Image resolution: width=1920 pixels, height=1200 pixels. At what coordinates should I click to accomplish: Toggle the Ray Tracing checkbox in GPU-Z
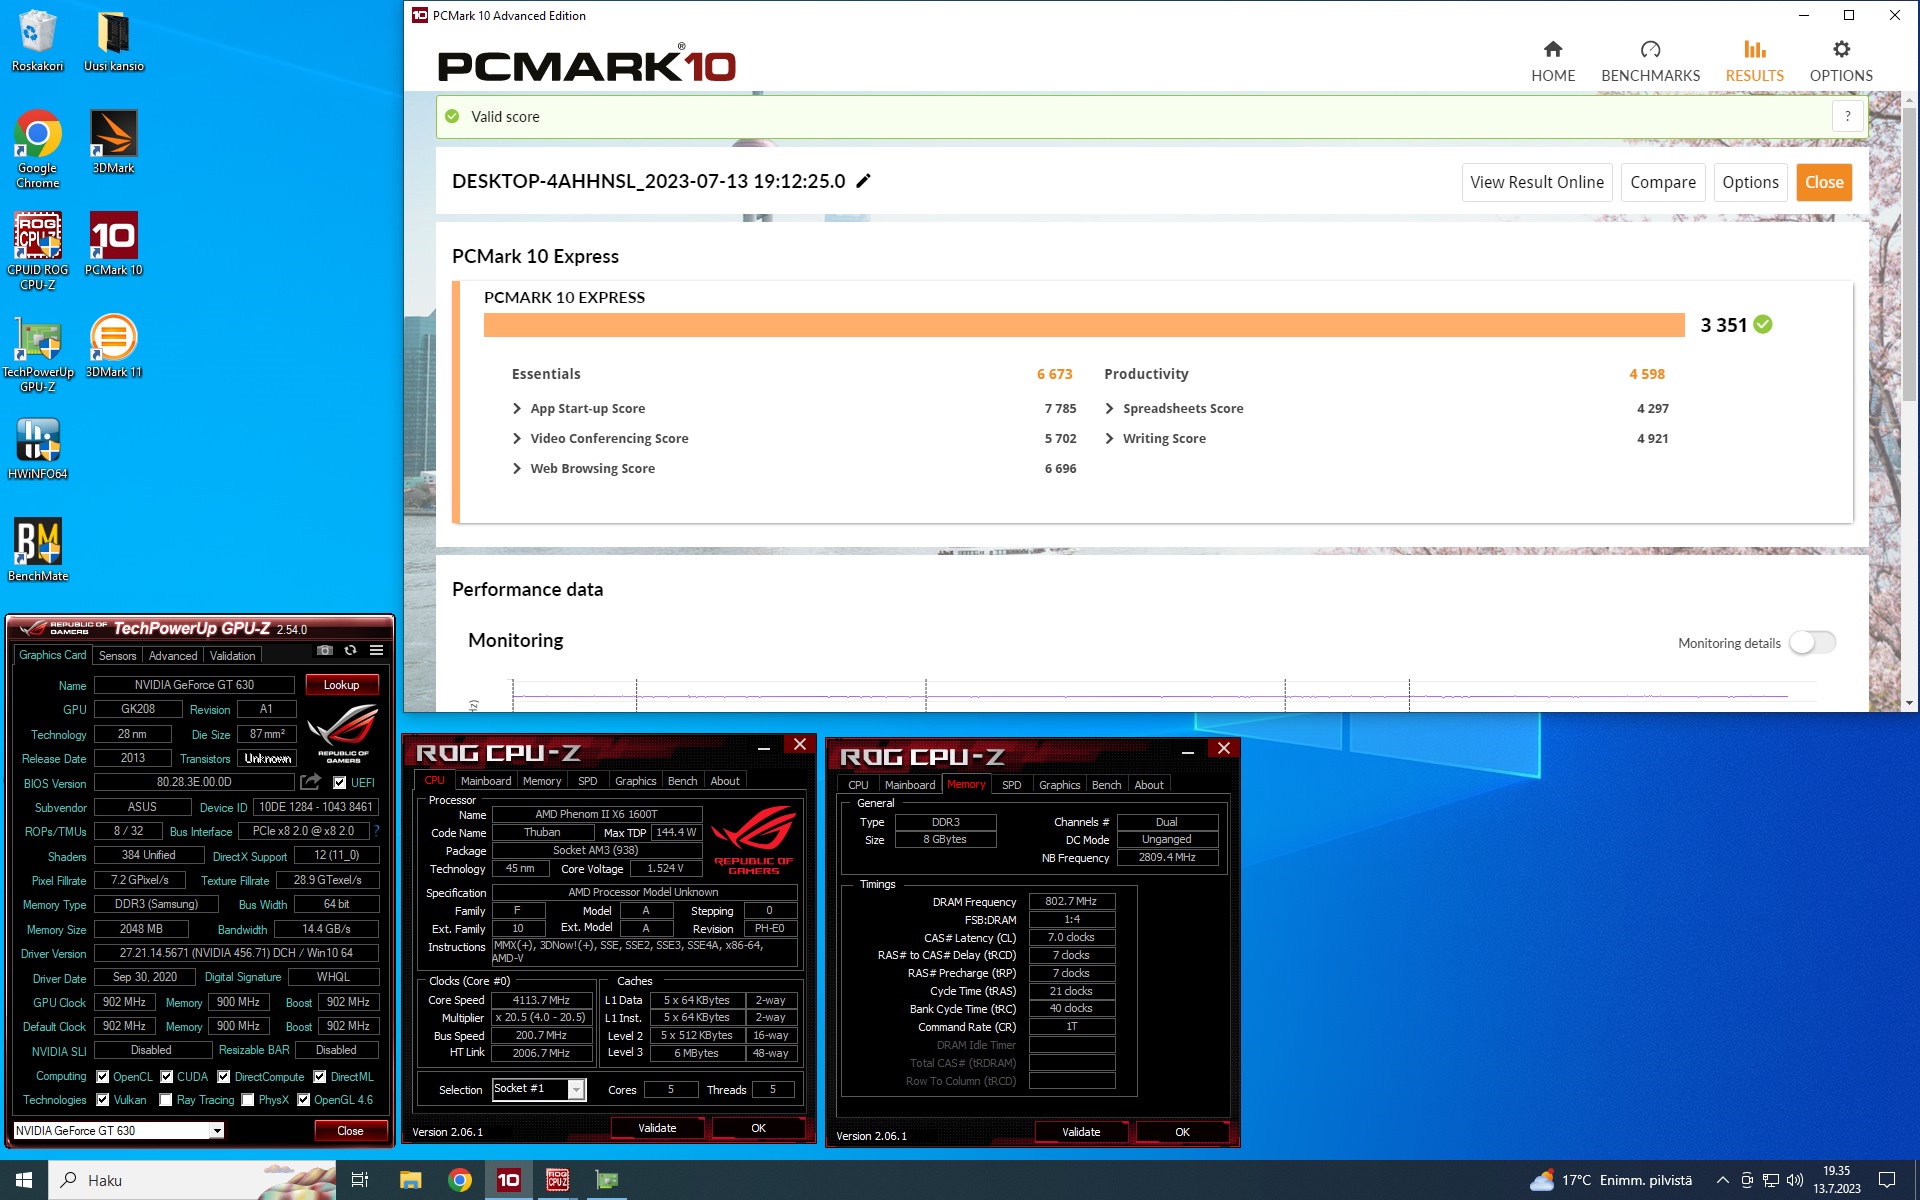(166, 1100)
